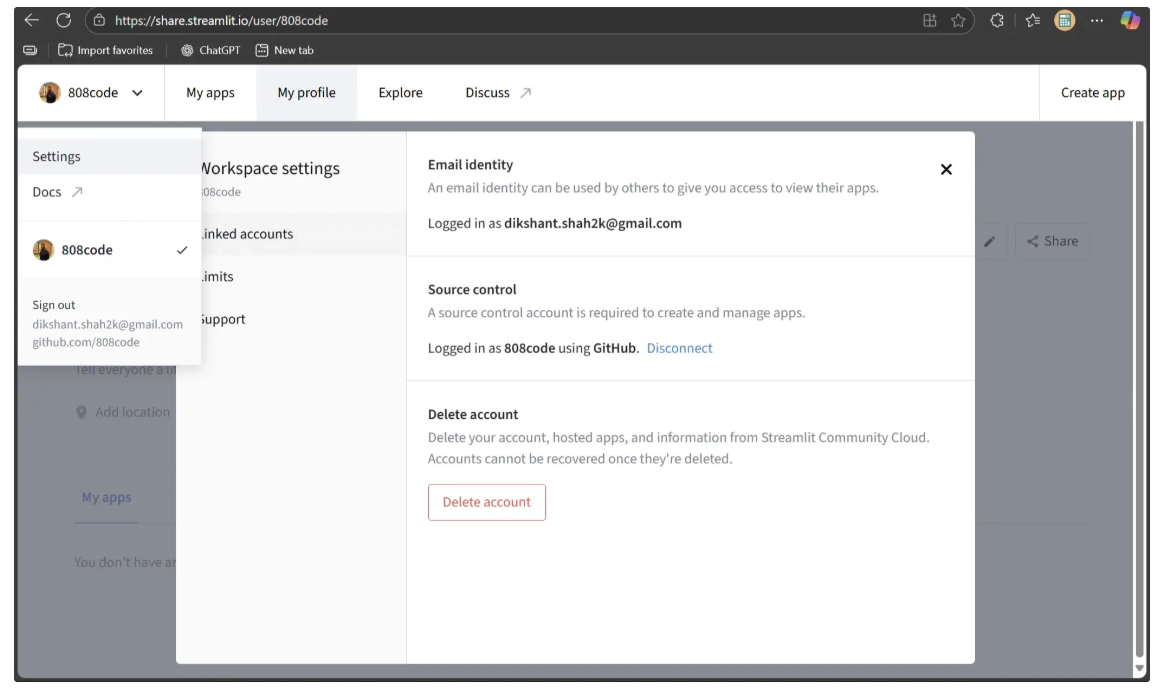Open ChatGPT bookmark
This screenshot has width=1166, height=690.
pos(210,50)
